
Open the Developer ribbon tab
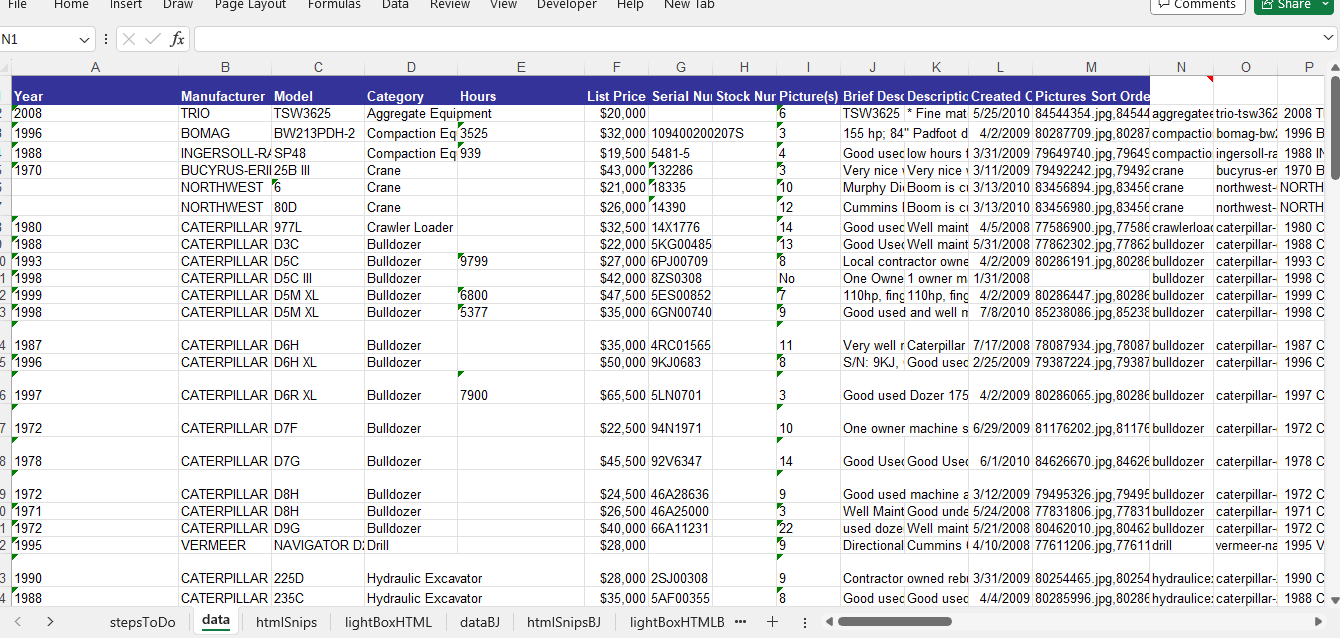tap(567, 5)
